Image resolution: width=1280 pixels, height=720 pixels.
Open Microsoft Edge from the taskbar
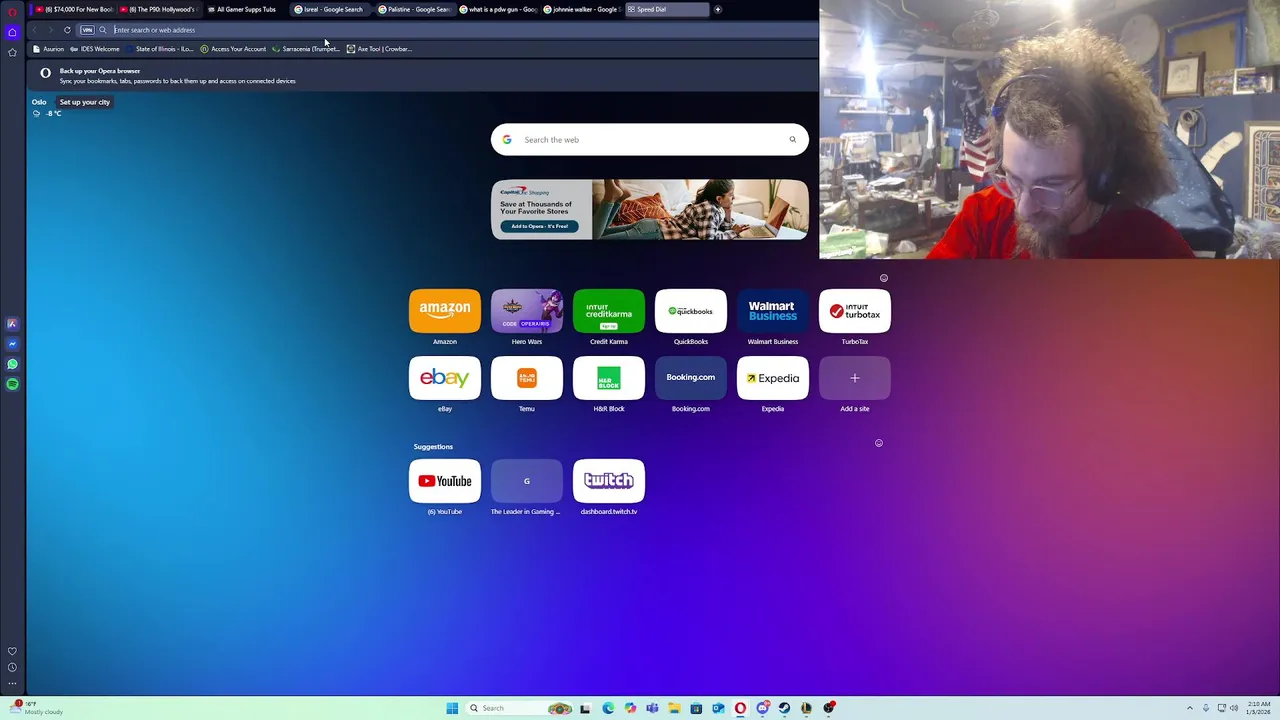pyautogui.click(x=608, y=708)
